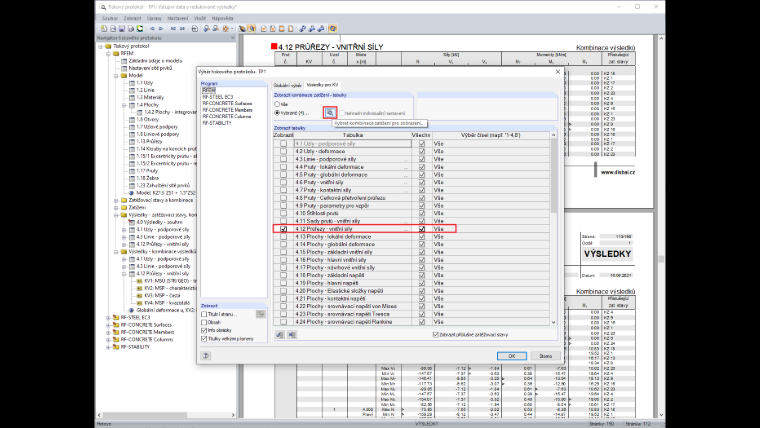Image resolution: width=760 pixels, height=428 pixels.
Task: Select RF-STABILITY in Program list
Action: coord(217,123)
